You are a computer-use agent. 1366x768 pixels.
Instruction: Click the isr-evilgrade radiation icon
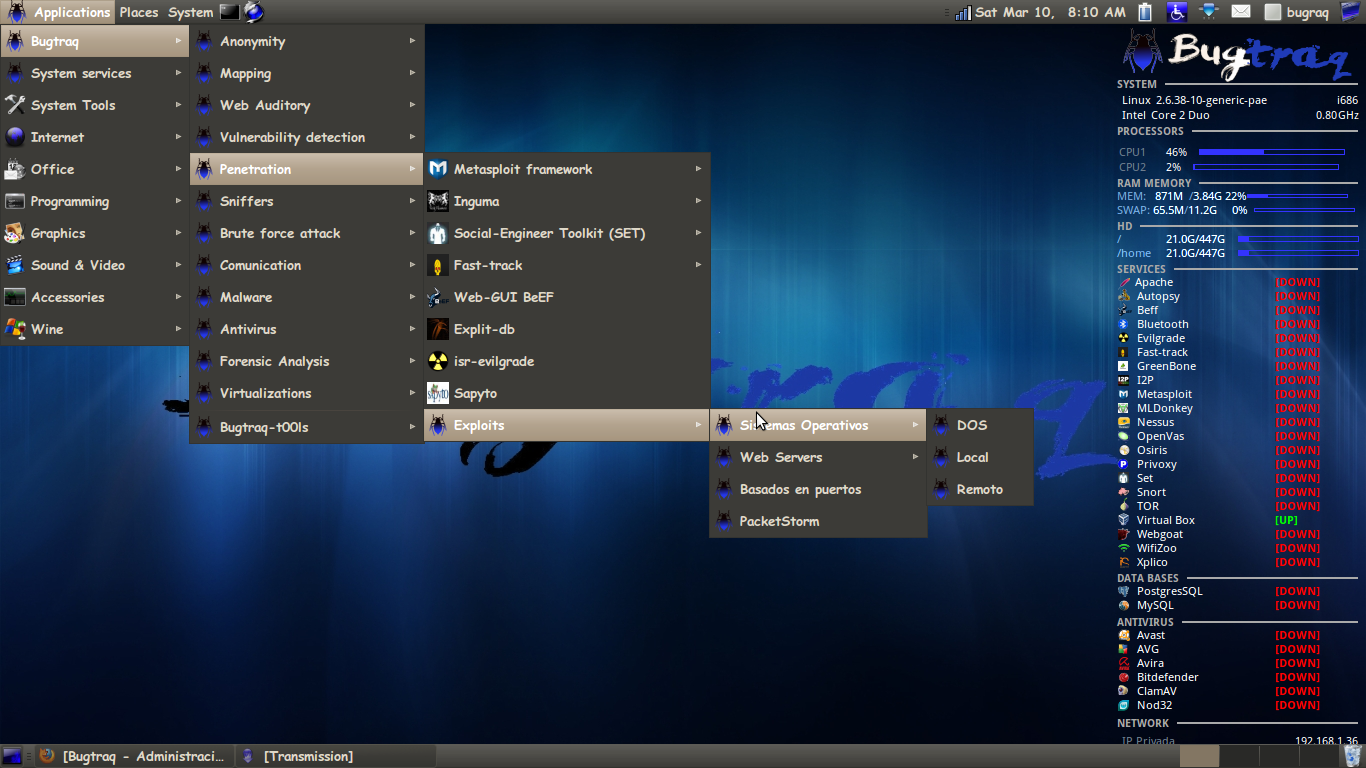(438, 361)
